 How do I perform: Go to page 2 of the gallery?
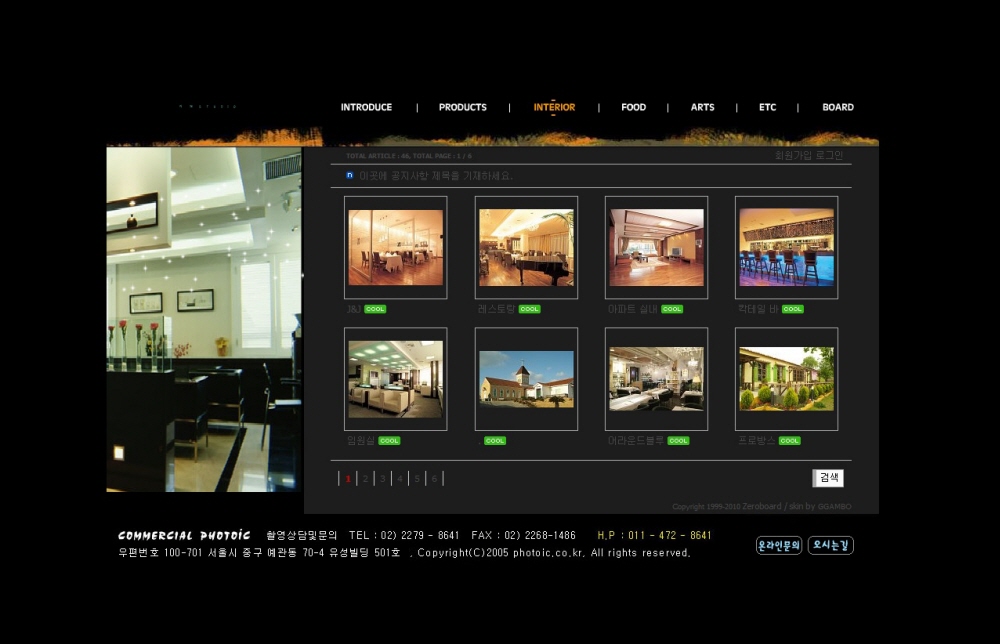[366, 479]
